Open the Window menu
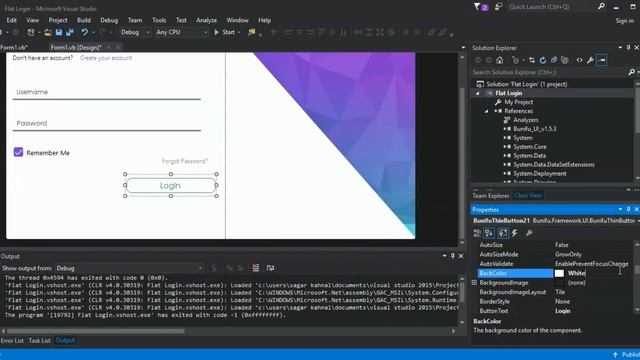This screenshot has height=360, width=640. click(238, 20)
